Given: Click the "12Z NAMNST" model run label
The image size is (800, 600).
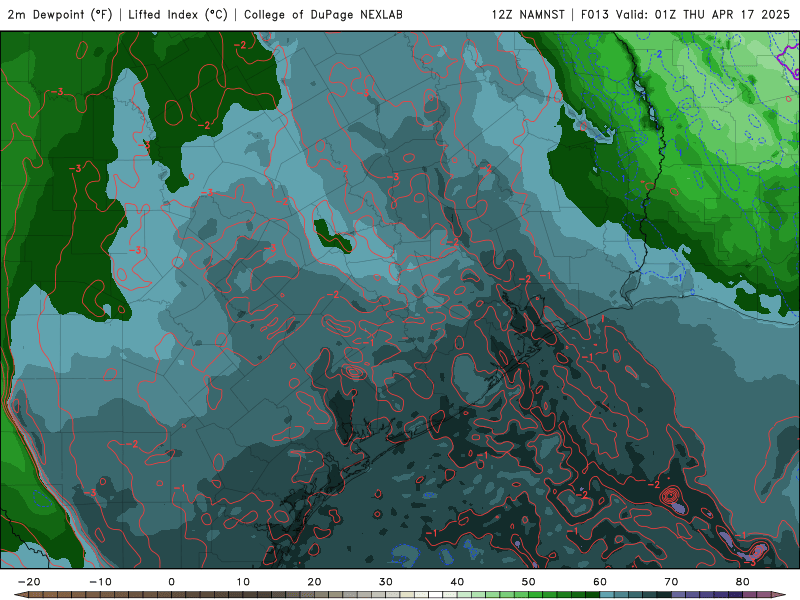Looking at the screenshot, I should [x=528, y=14].
